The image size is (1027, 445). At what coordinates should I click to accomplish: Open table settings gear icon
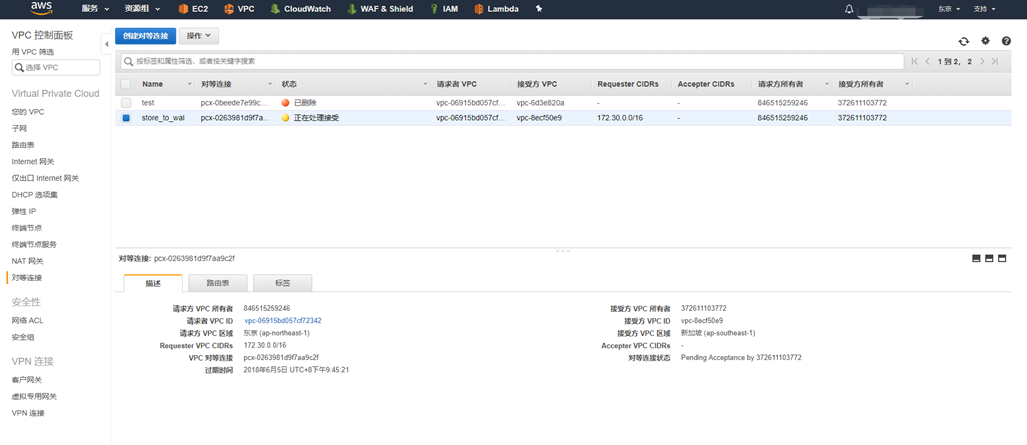[x=985, y=41]
